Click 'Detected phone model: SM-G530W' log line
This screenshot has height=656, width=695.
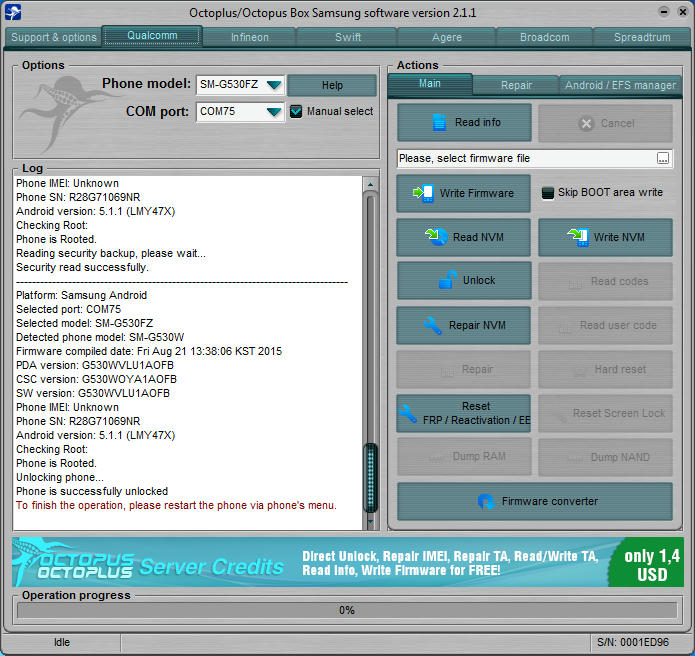pos(100,337)
